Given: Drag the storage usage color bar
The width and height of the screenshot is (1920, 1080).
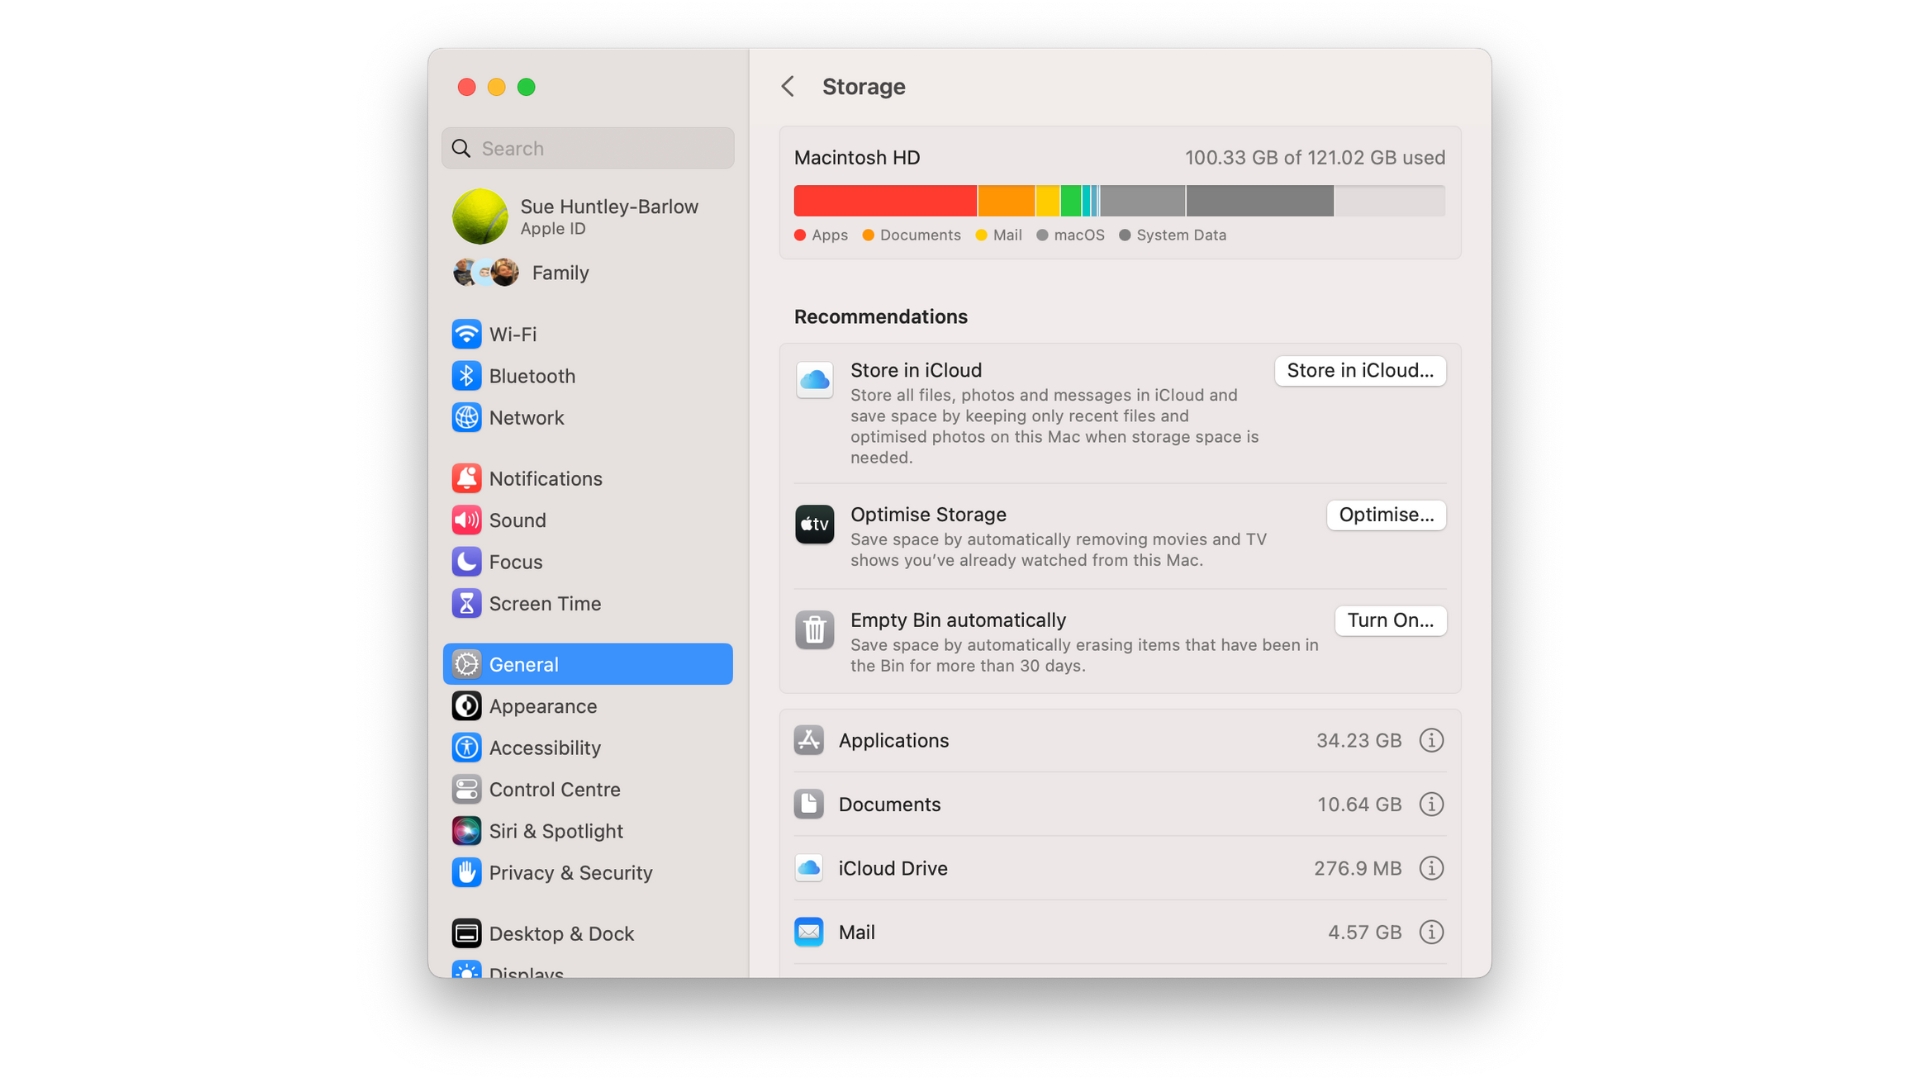Looking at the screenshot, I should click(1120, 199).
